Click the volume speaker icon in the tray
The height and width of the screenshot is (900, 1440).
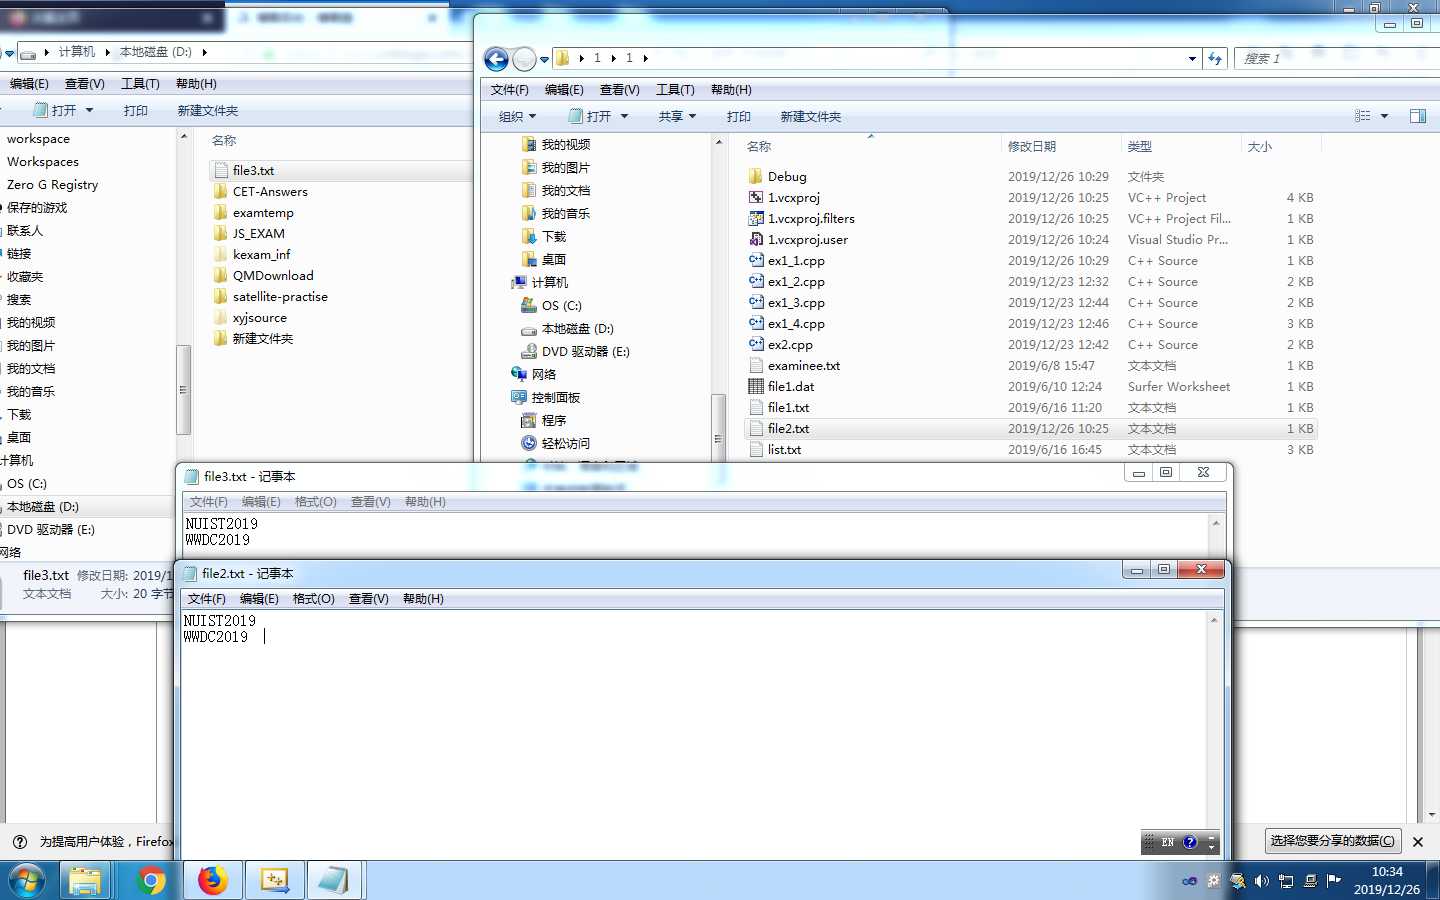point(1261,881)
